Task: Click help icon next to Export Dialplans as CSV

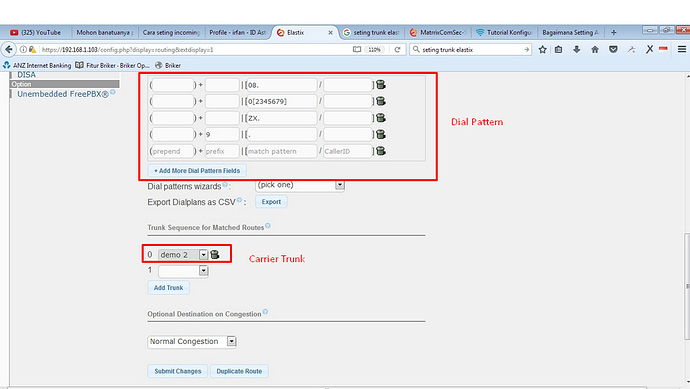Action: [x=239, y=200]
